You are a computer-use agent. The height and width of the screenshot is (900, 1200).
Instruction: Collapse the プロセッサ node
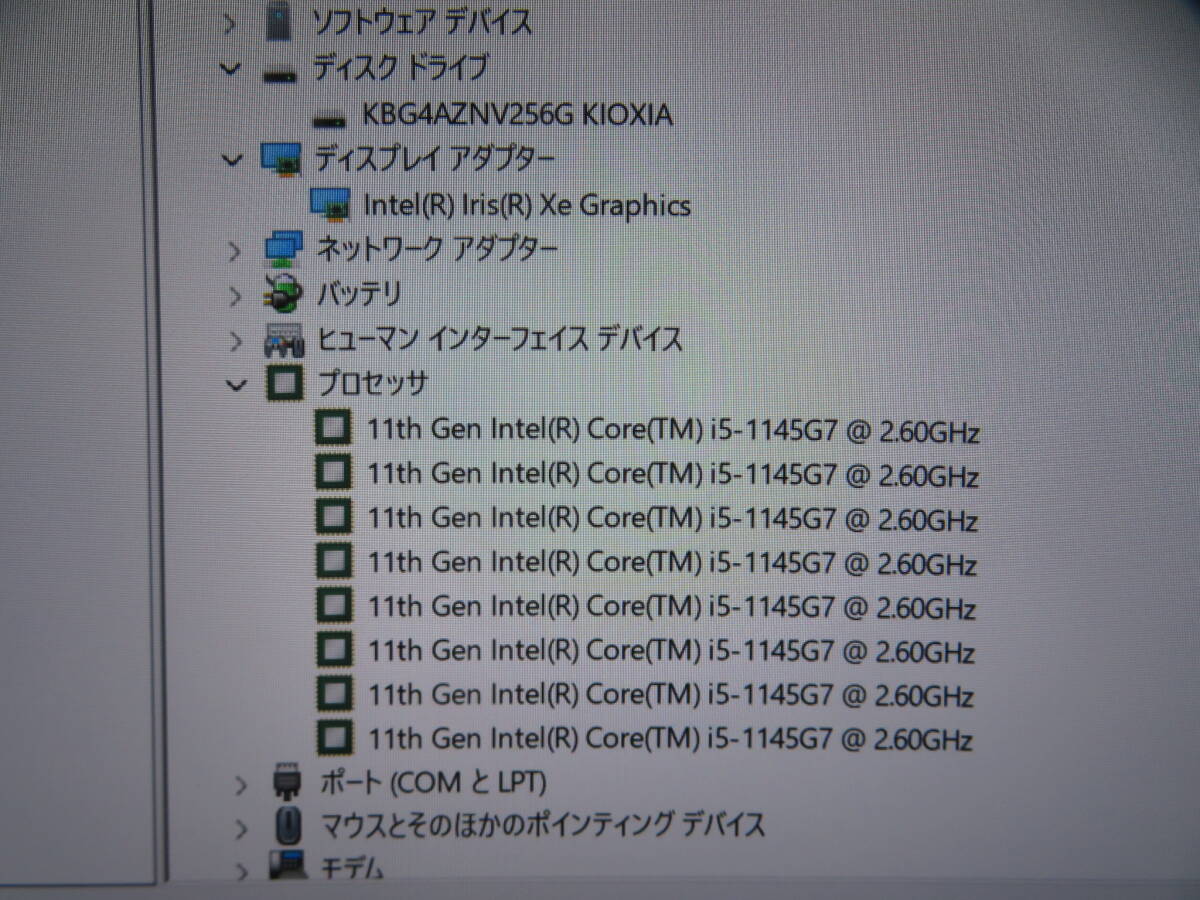coord(236,384)
